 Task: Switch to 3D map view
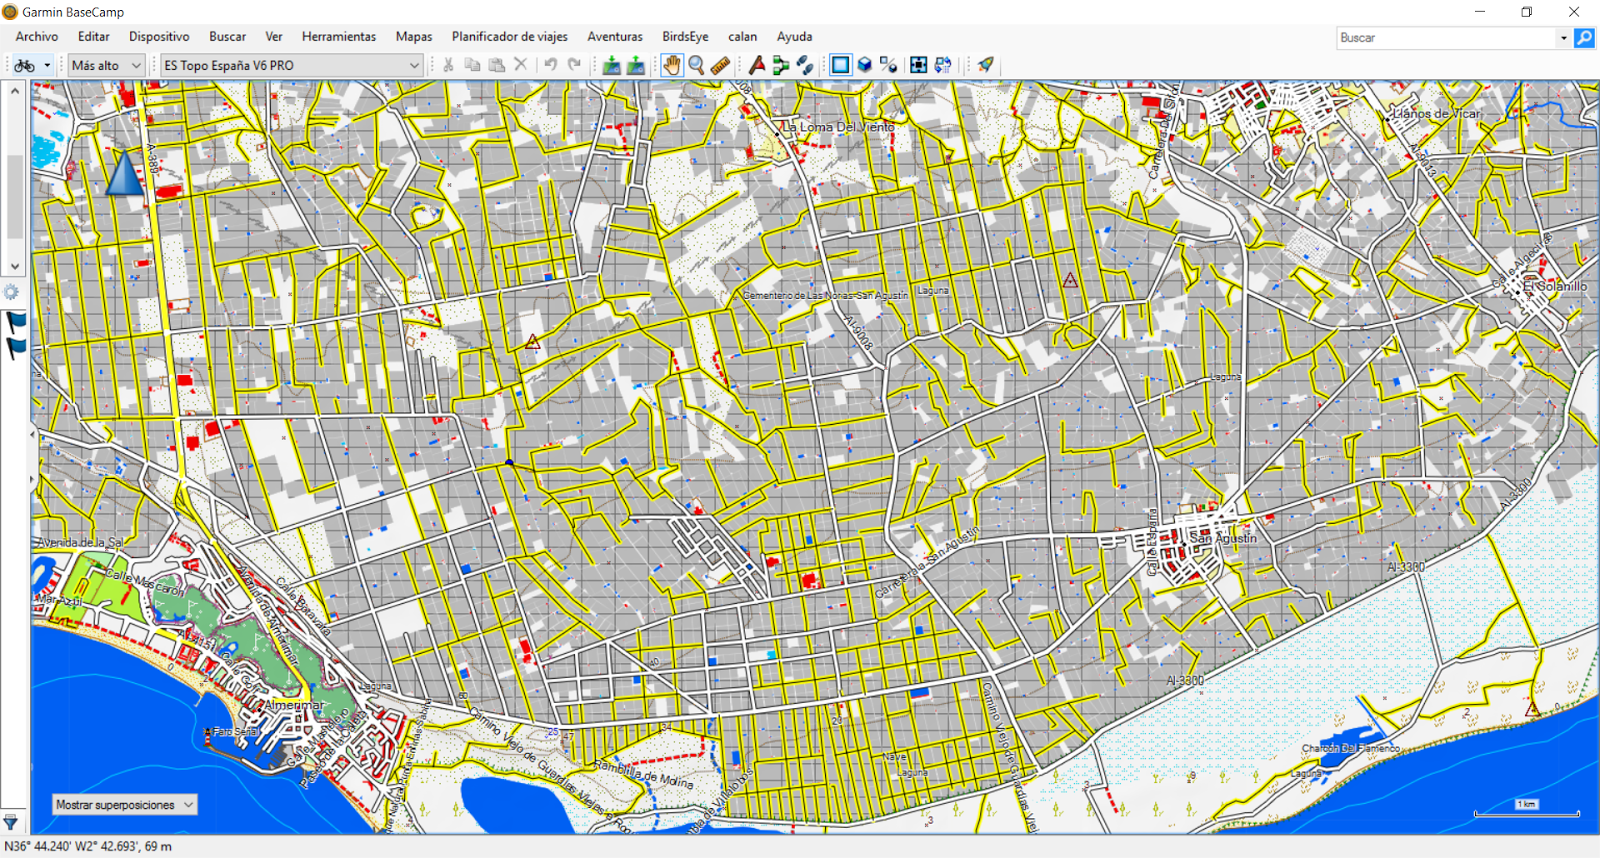865,65
